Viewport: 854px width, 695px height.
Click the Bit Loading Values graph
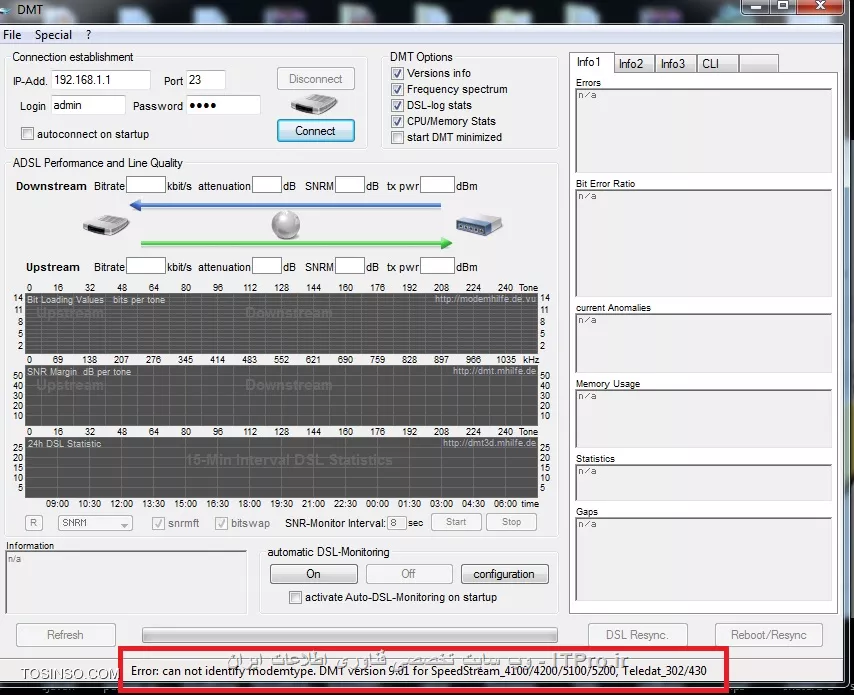click(282, 324)
